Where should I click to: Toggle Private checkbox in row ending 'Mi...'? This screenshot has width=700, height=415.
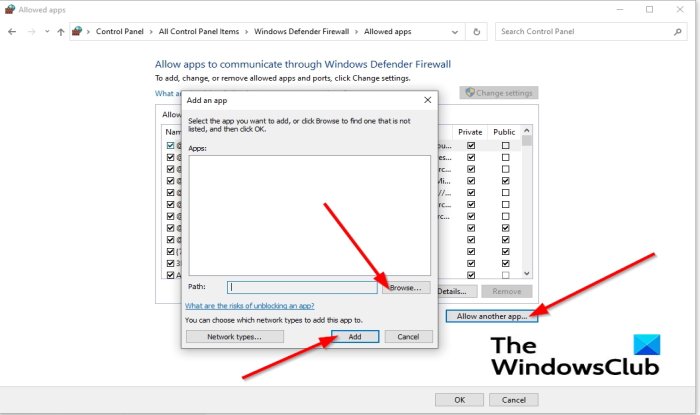click(x=471, y=181)
